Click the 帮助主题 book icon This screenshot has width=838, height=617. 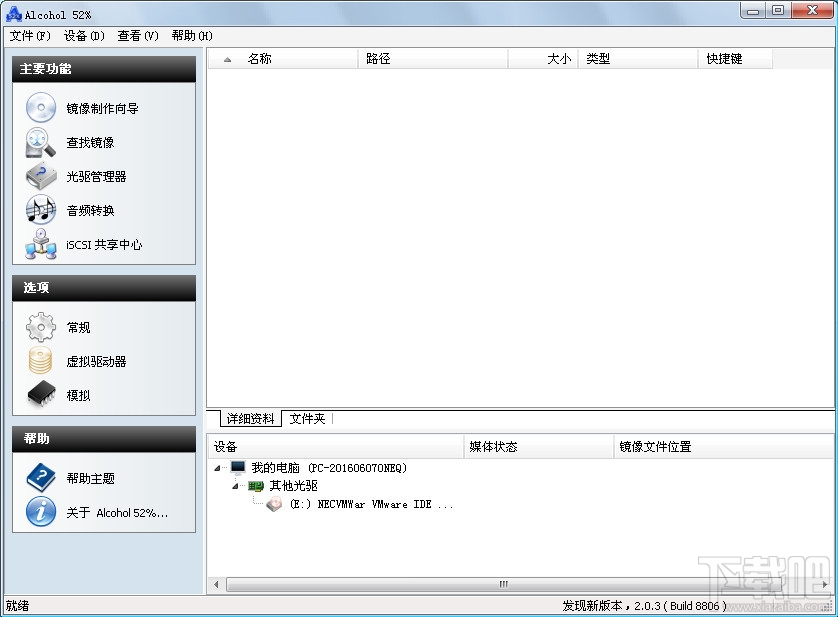tap(41, 478)
